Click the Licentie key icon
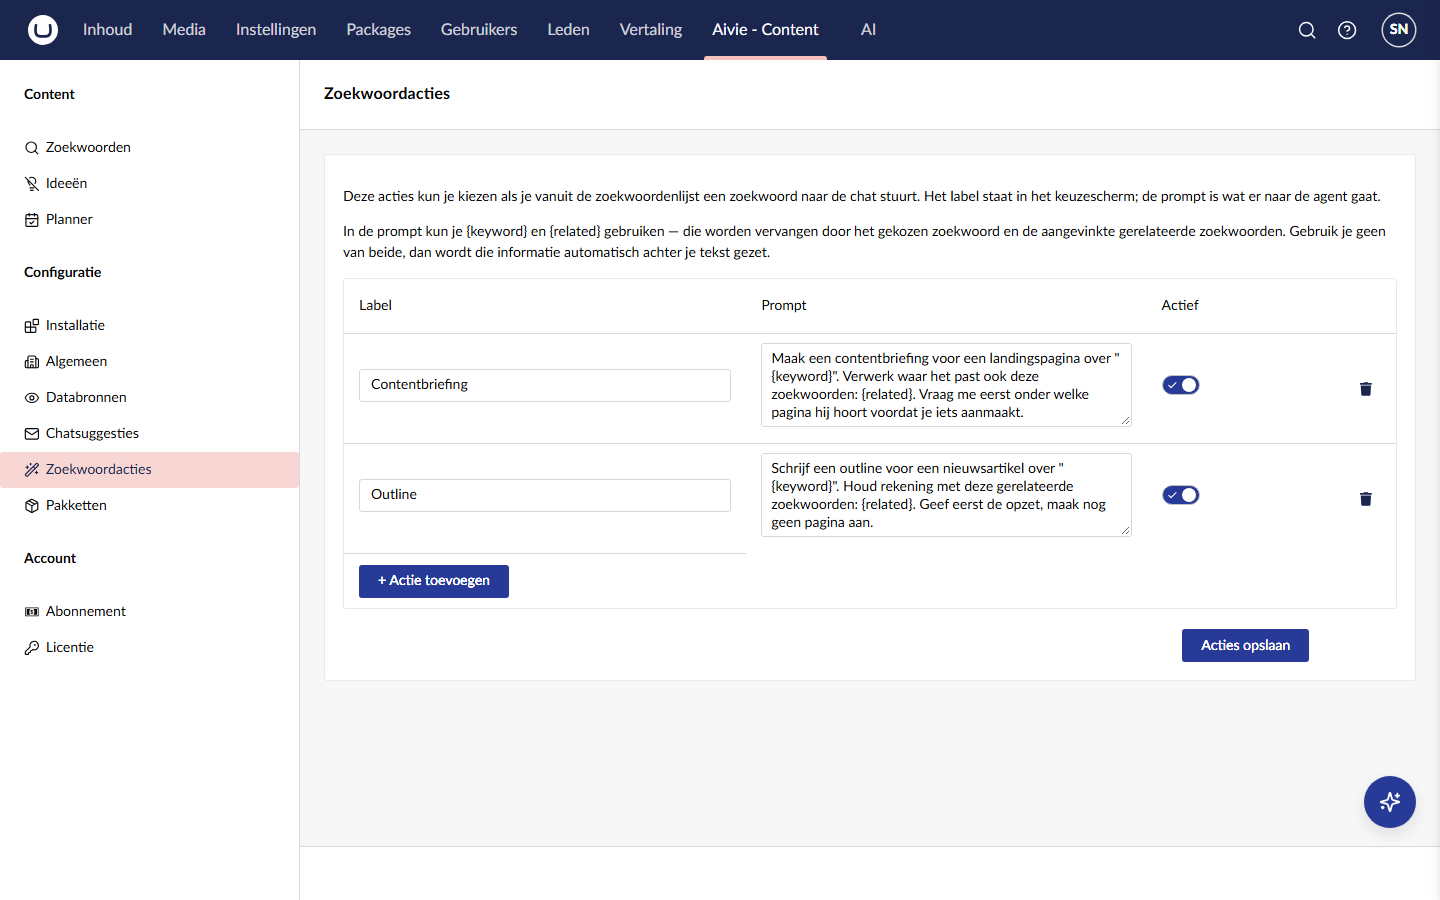The height and width of the screenshot is (900, 1440). click(x=32, y=648)
